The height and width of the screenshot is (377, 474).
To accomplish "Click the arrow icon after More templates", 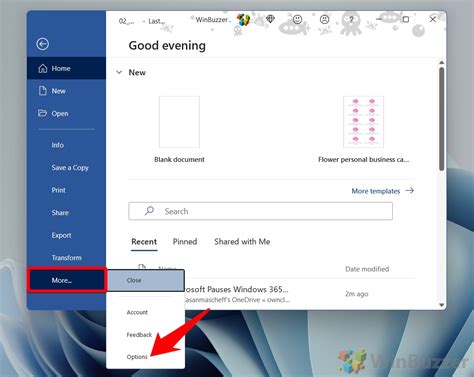I will (410, 191).
